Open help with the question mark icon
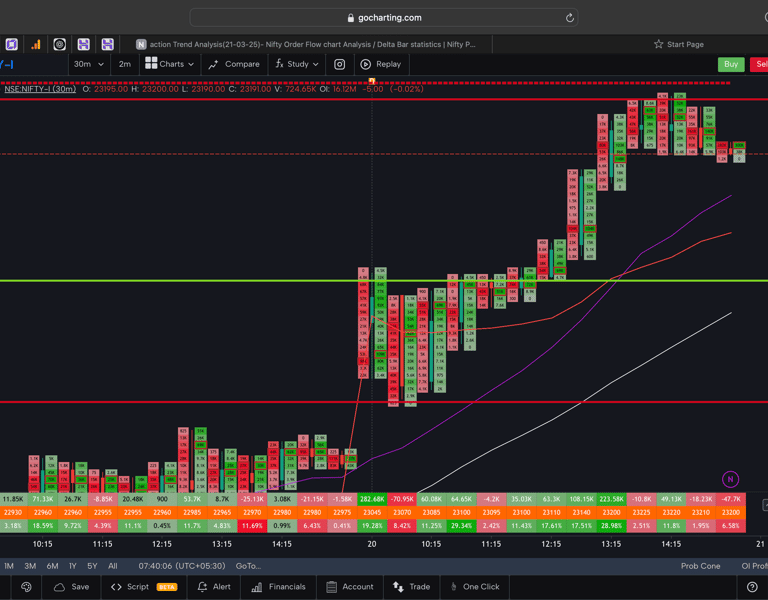 point(752,587)
